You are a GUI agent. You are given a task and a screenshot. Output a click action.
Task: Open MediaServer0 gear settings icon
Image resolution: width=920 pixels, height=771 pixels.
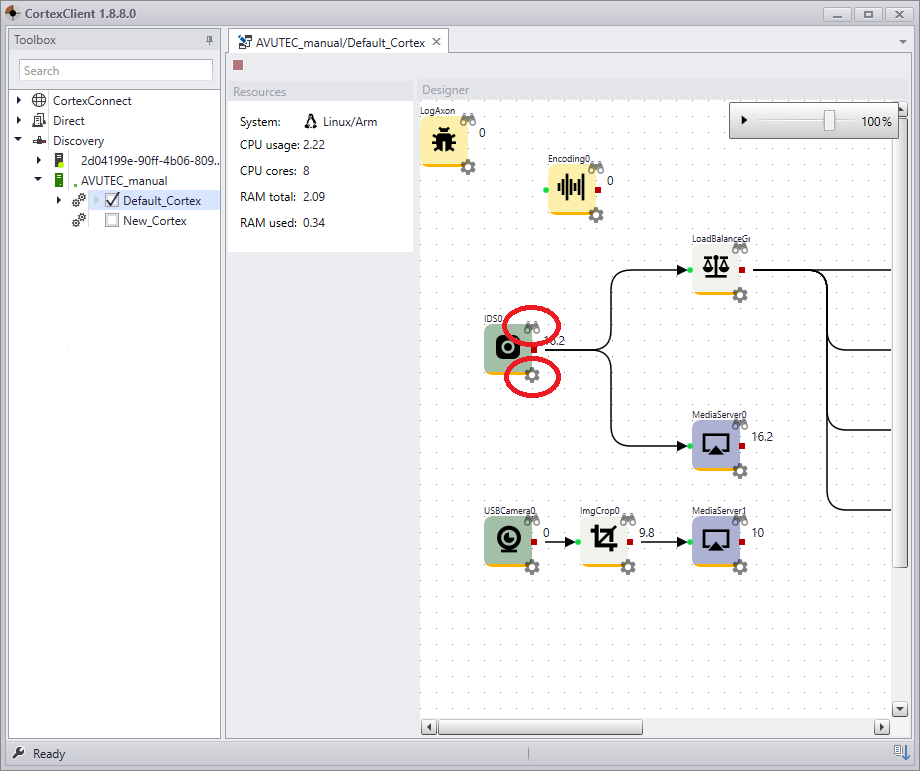(740, 471)
